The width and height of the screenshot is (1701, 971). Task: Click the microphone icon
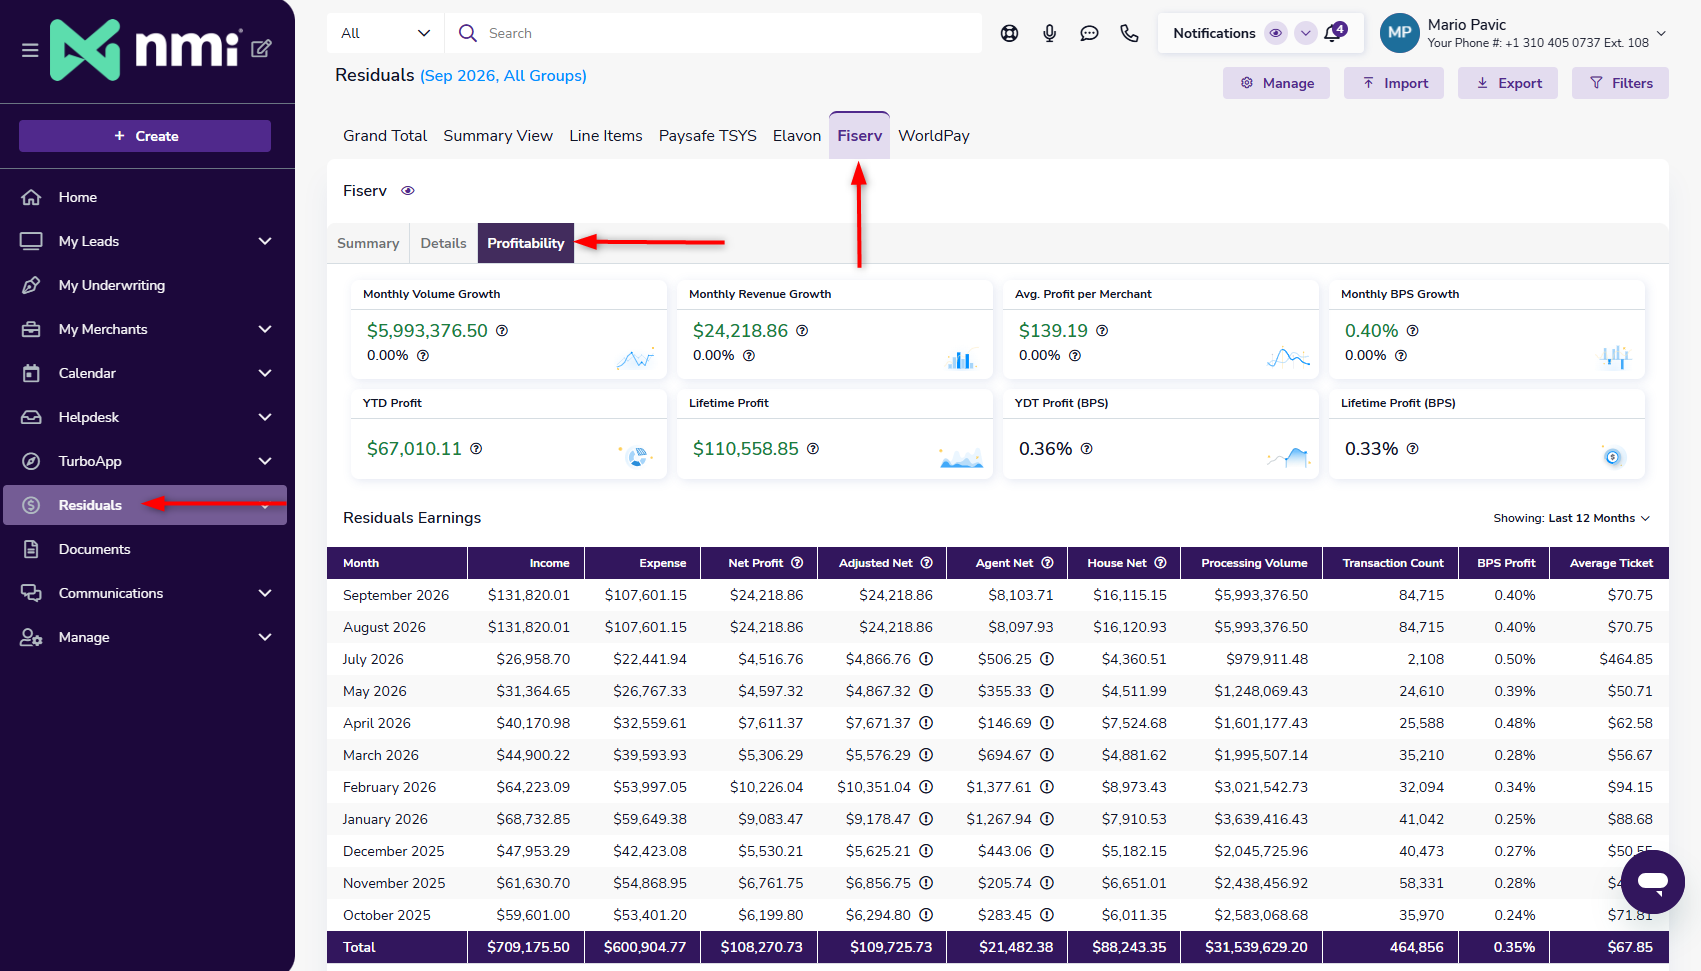pos(1049,33)
